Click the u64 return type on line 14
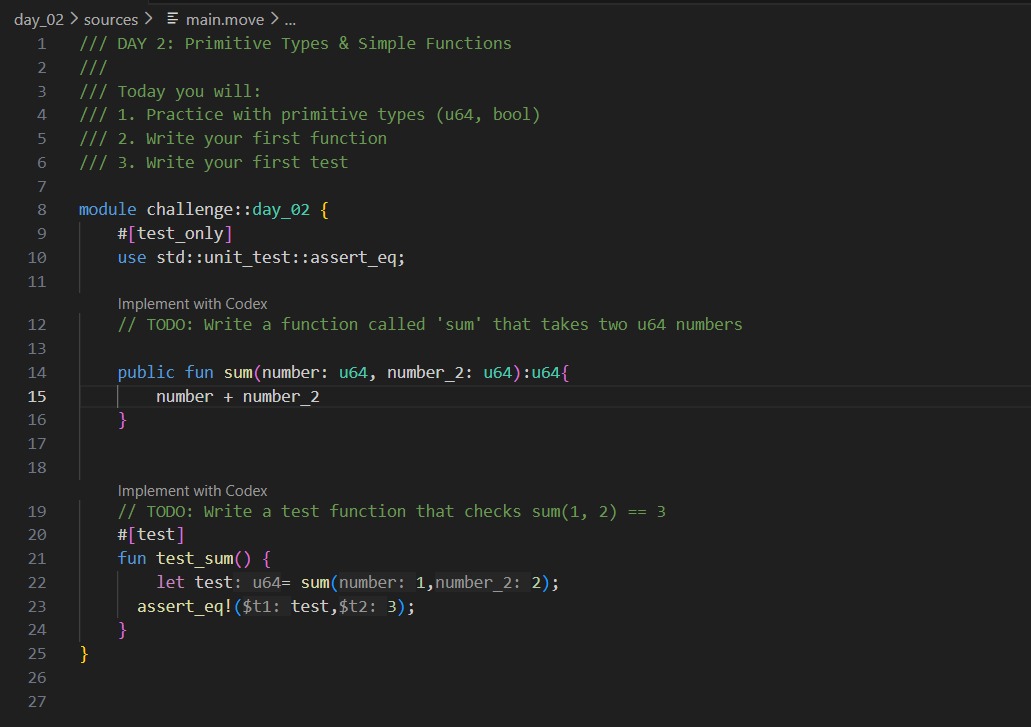 tap(545, 372)
